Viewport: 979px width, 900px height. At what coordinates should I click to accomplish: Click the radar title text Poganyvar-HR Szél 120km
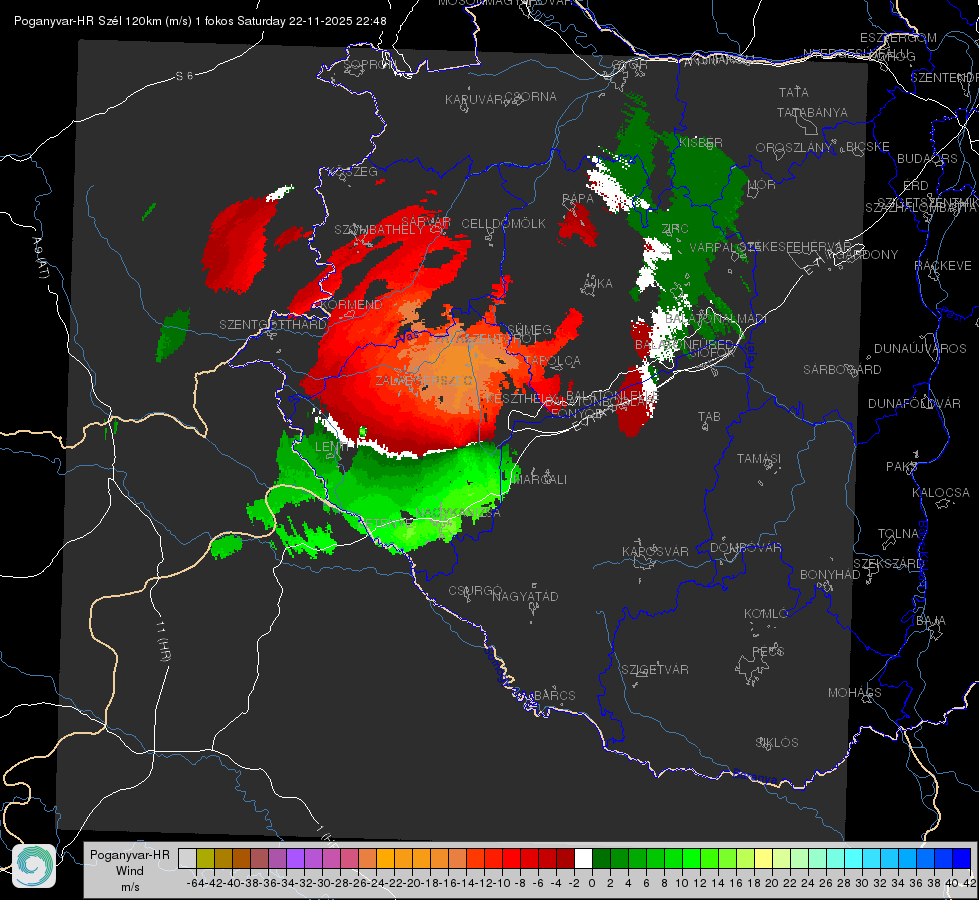point(87,21)
